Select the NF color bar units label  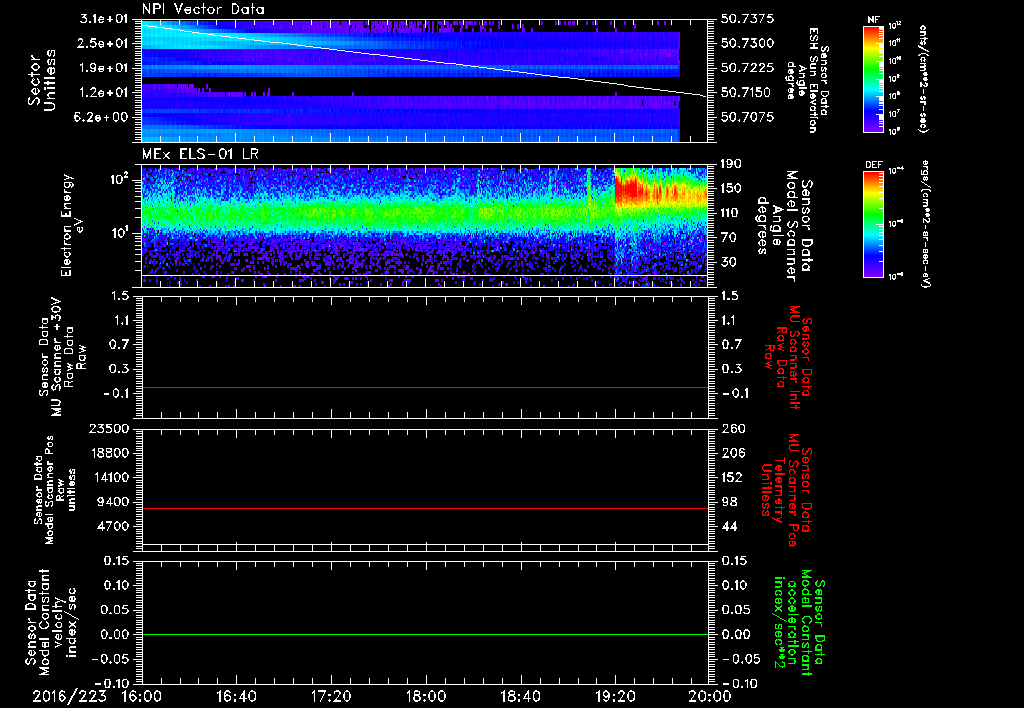(923, 79)
